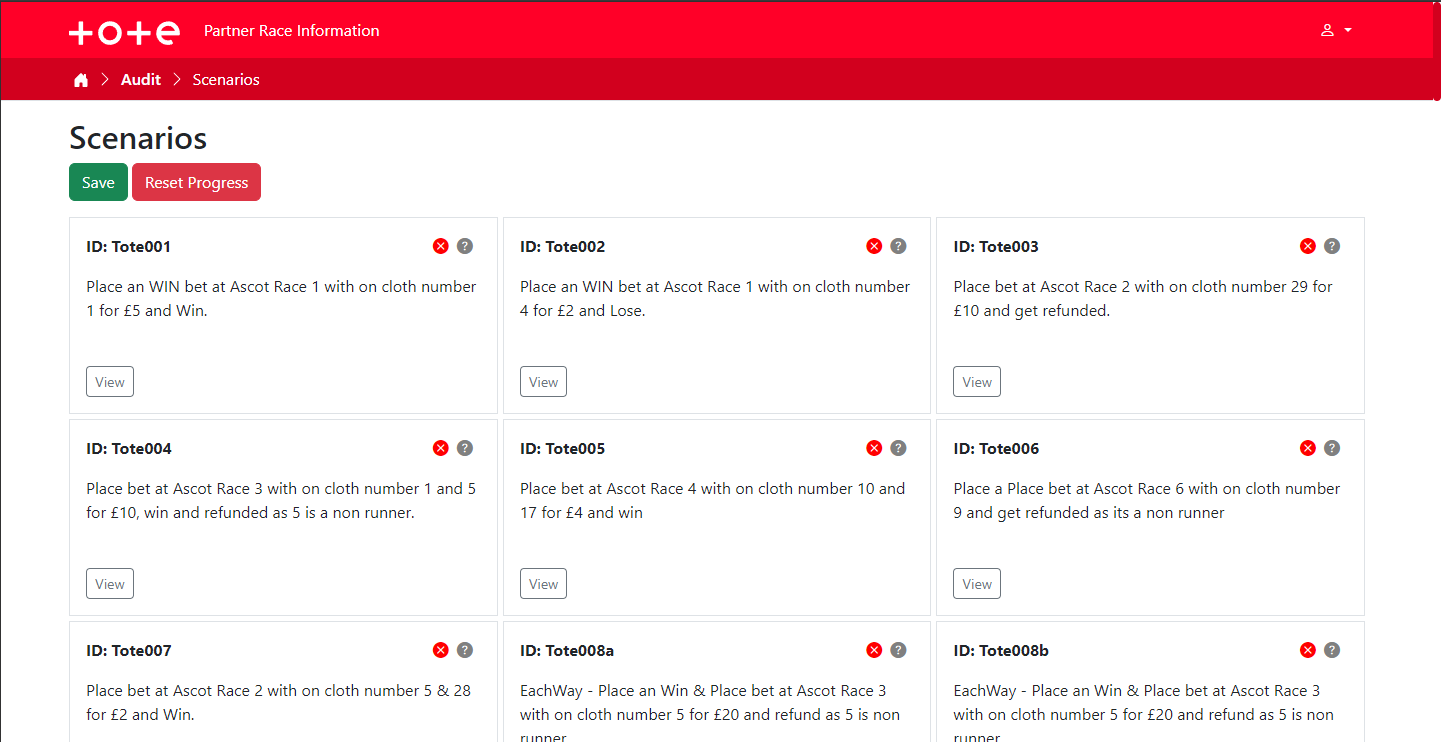Click the help icon on Tote007 card
Screen dimensions: 1441x742
465,650
